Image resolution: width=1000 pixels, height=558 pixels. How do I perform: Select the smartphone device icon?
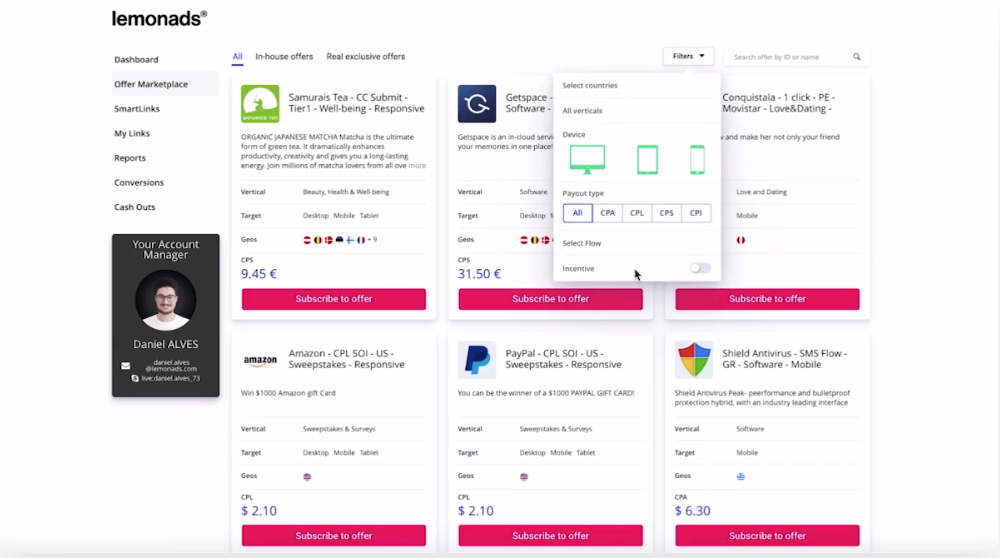coord(697,159)
